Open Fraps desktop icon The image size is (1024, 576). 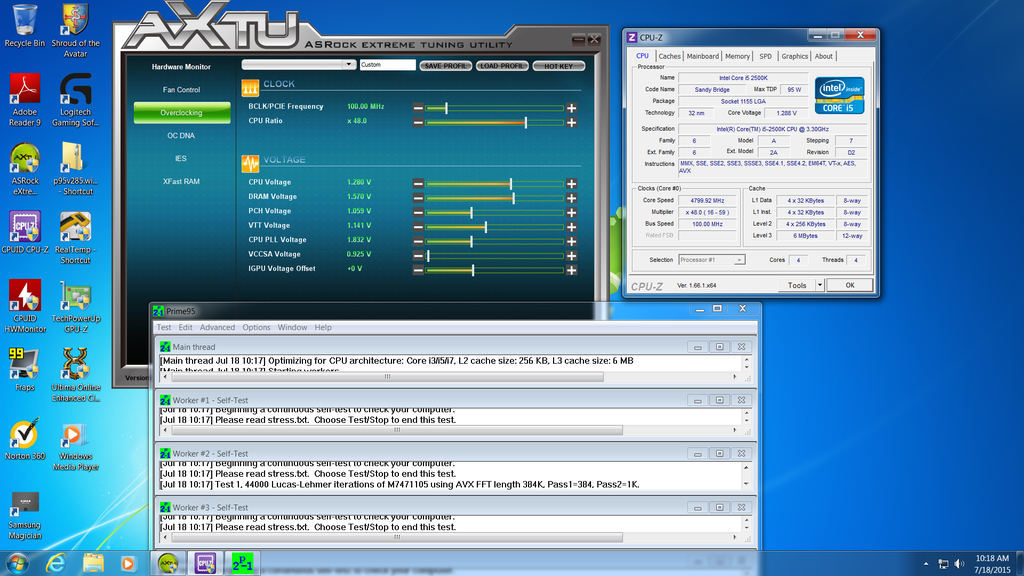pos(25,369)
